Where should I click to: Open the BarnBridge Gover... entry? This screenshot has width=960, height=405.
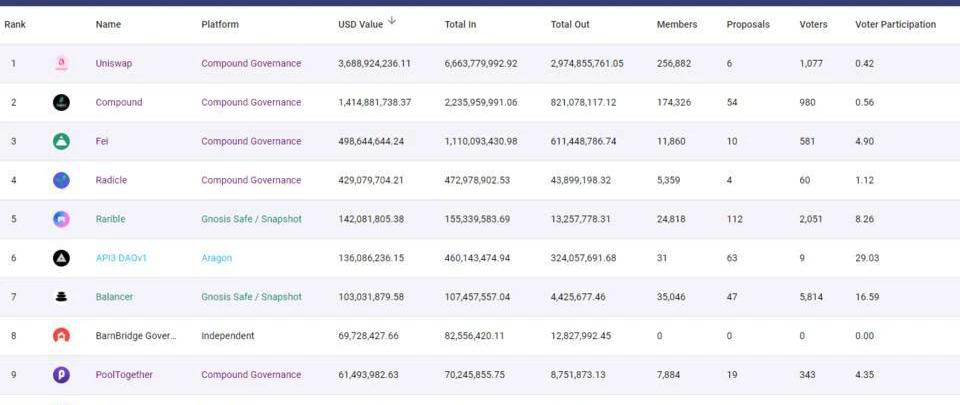pyautogui.click(x=135, y=336)
